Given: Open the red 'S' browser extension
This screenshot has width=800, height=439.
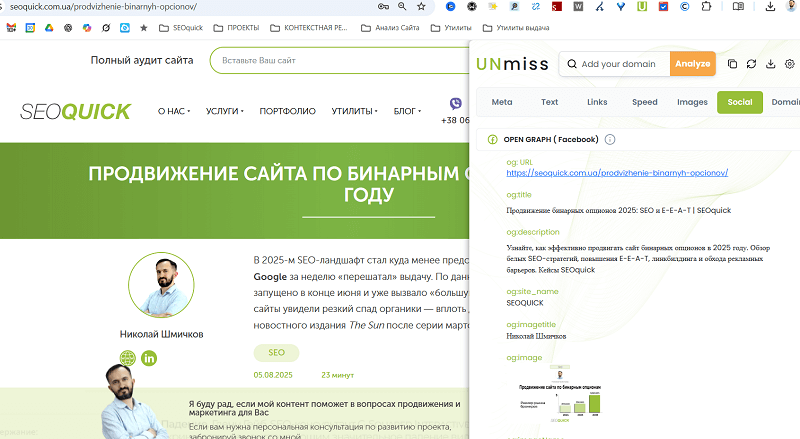Looking at the screenshot, I should [x=557, y=7].
